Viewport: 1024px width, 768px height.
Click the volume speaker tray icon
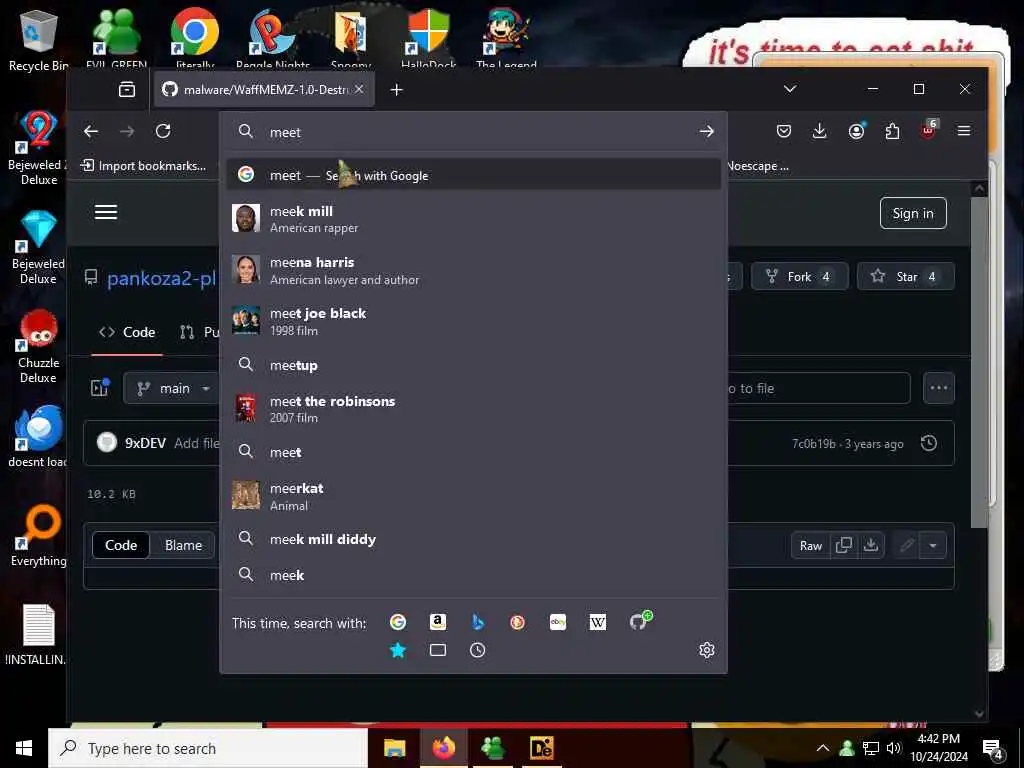point(893,748)
